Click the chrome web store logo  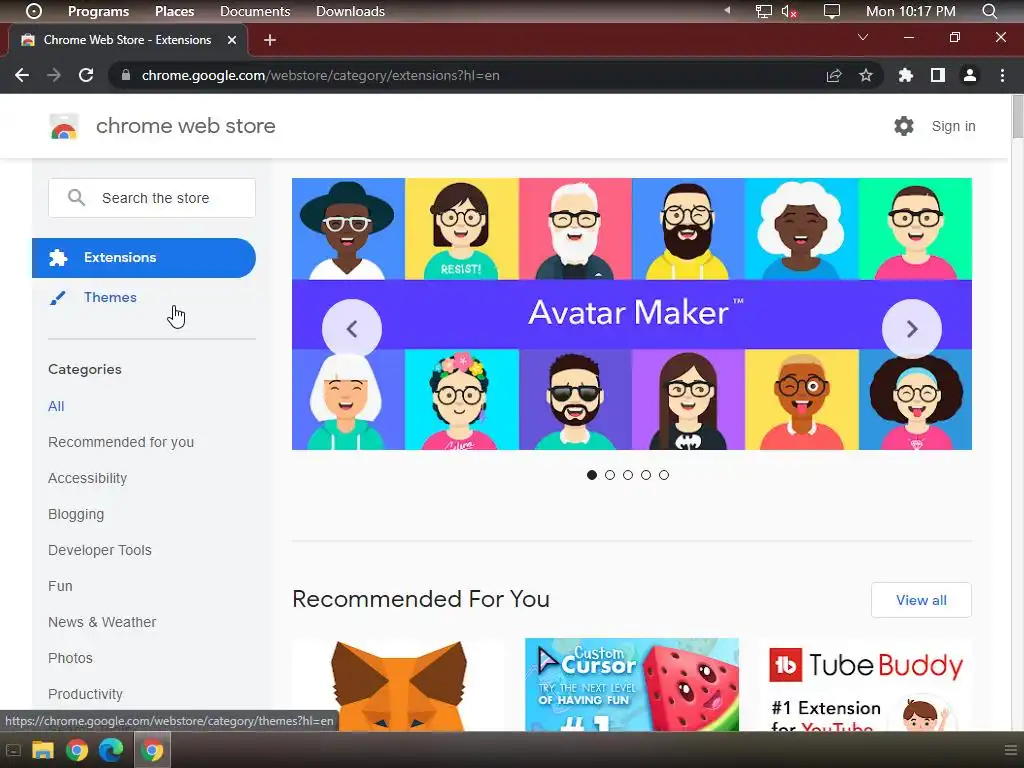(64, 126)
